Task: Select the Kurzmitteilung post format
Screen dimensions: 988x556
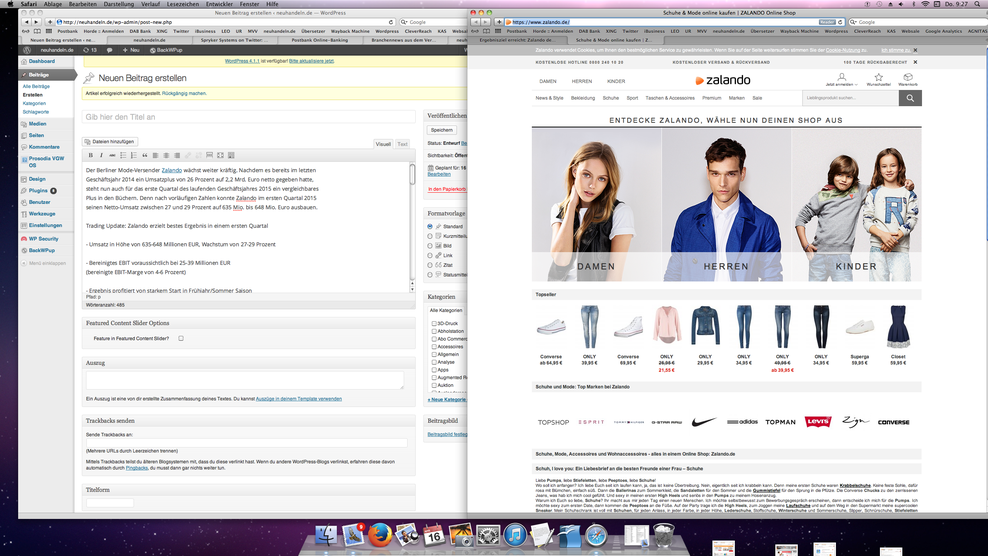Action: click(x=430, y=236)
